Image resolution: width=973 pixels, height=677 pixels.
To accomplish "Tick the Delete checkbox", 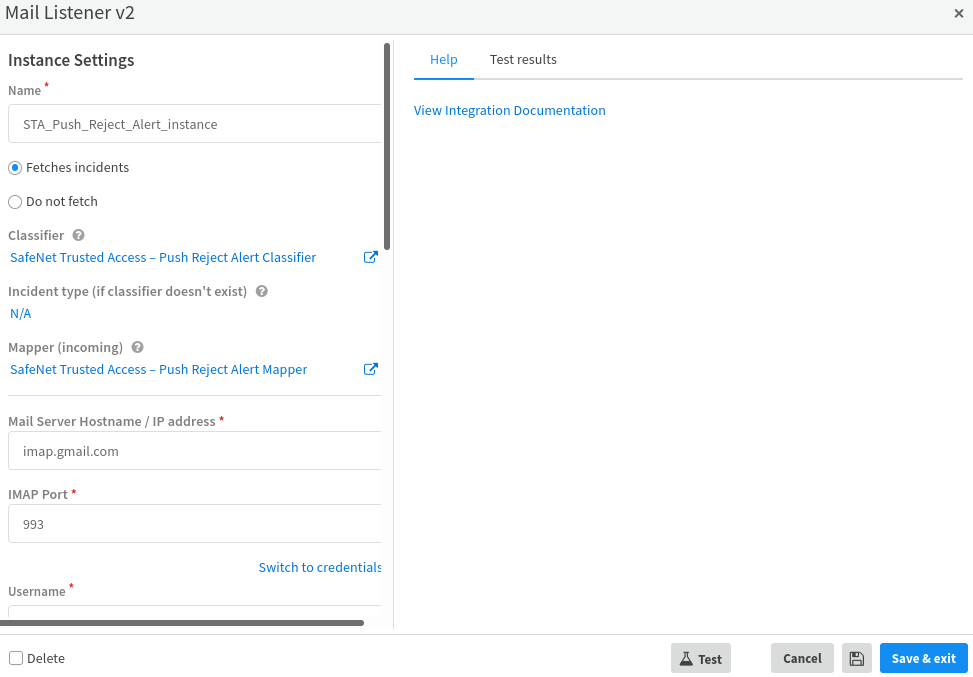I will pyautogui.click(x=16, y=658).
